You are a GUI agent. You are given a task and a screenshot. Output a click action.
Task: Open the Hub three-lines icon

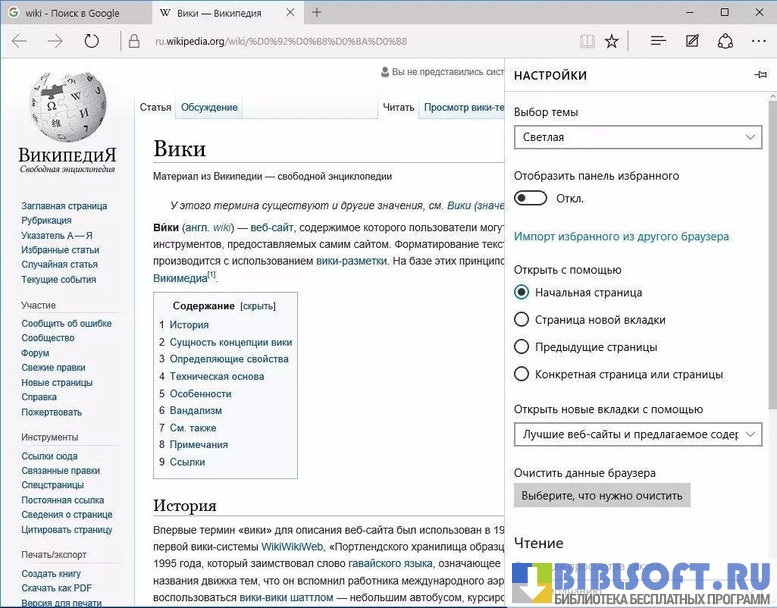658,41
